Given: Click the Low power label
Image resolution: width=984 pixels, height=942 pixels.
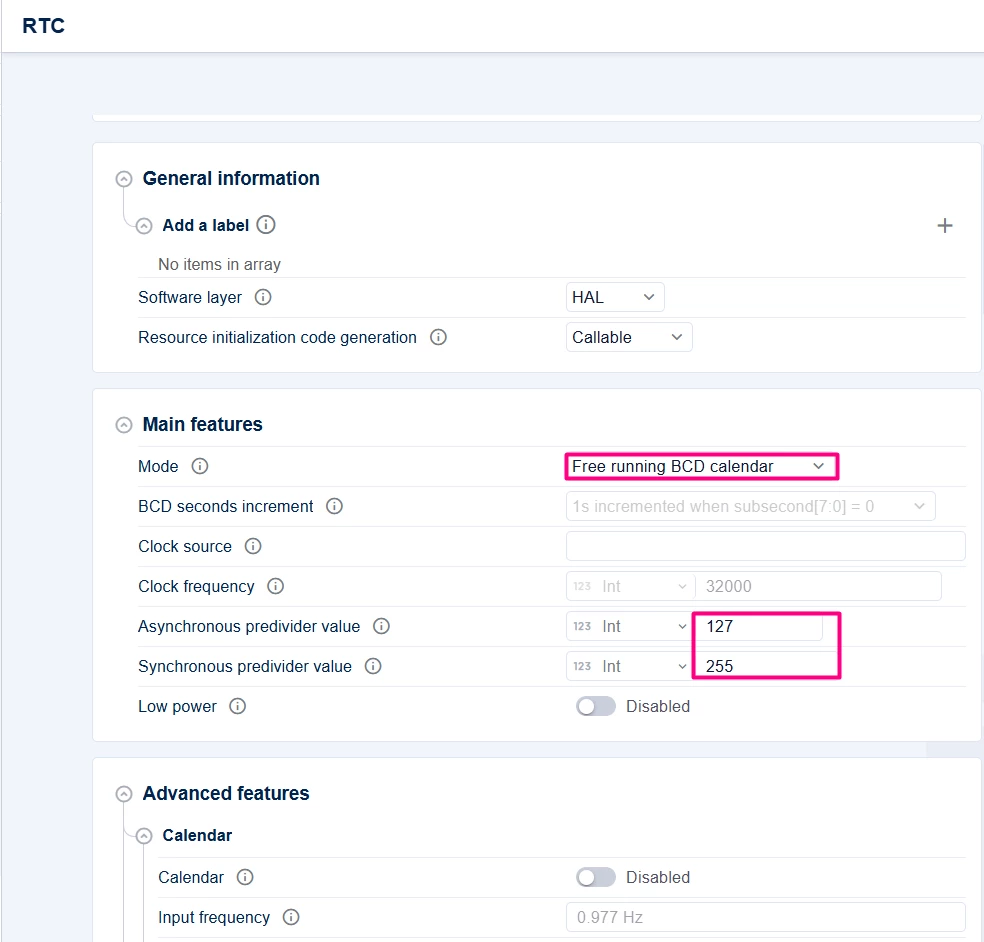Looking at the screenshot, I should [177, 706].
